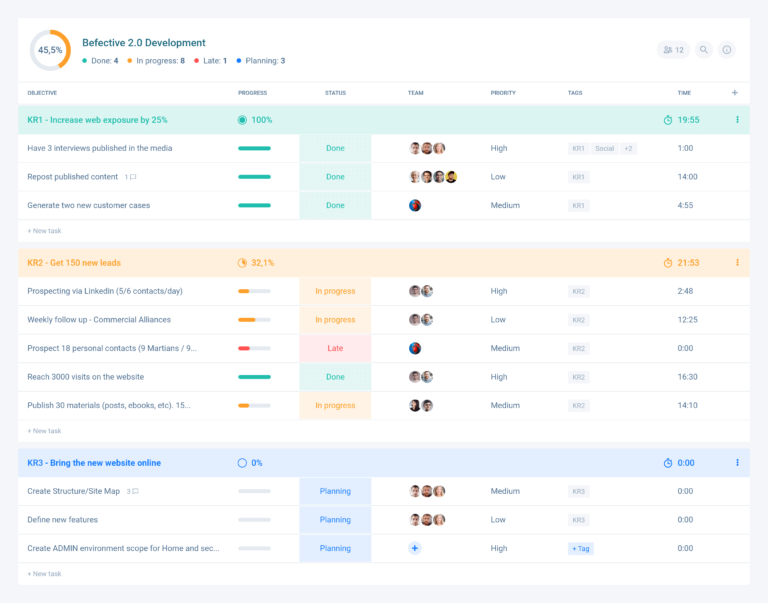
Task: Click the + Tag button
Action: 581,549
